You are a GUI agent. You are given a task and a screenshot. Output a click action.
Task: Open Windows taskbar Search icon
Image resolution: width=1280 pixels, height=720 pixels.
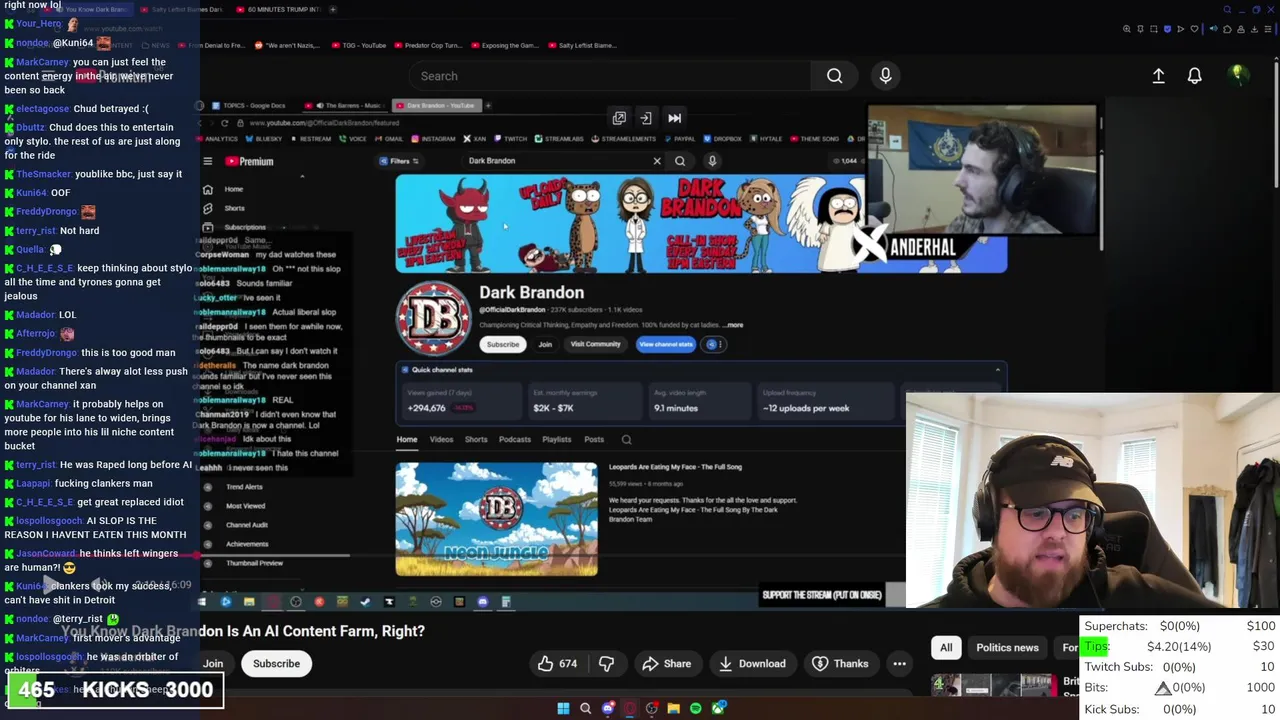tap(585, 709)
